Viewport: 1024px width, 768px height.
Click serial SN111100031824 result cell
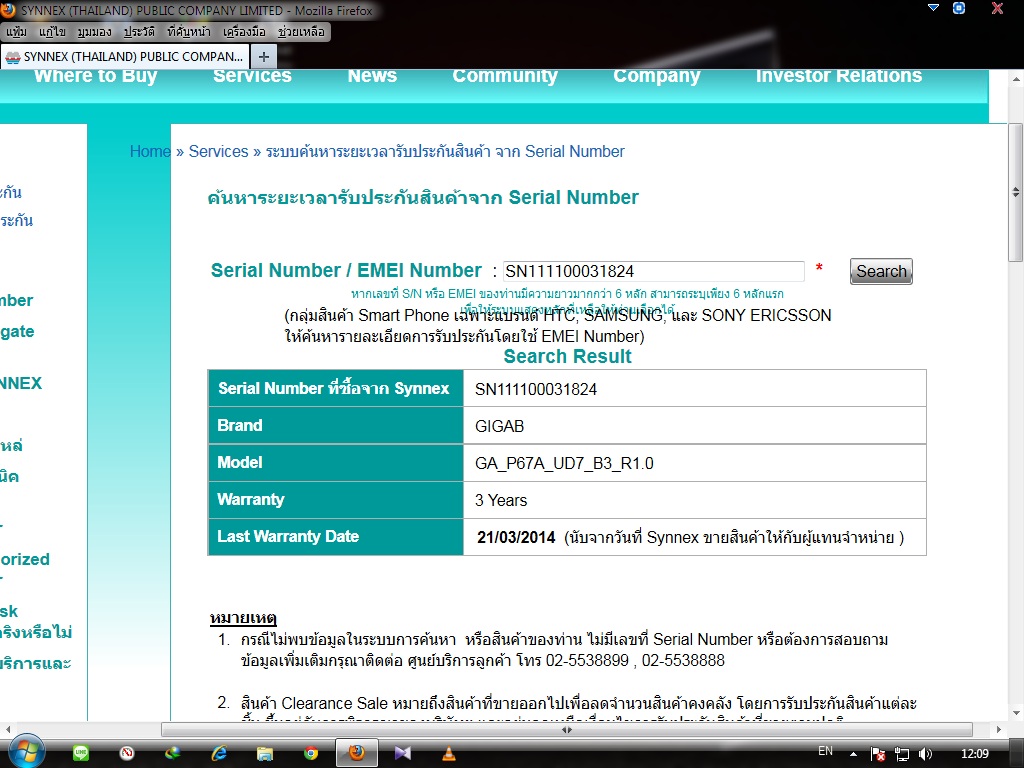pyautogui.click(x=694, y=389)
